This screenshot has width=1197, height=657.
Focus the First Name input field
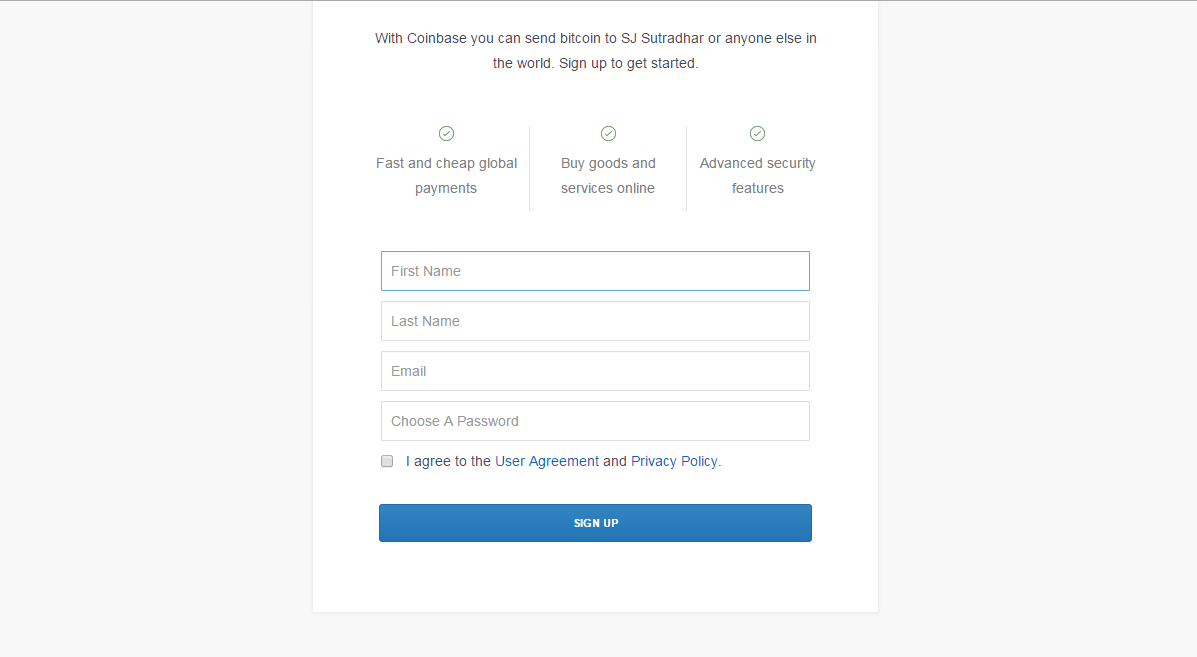coord(595,271)
